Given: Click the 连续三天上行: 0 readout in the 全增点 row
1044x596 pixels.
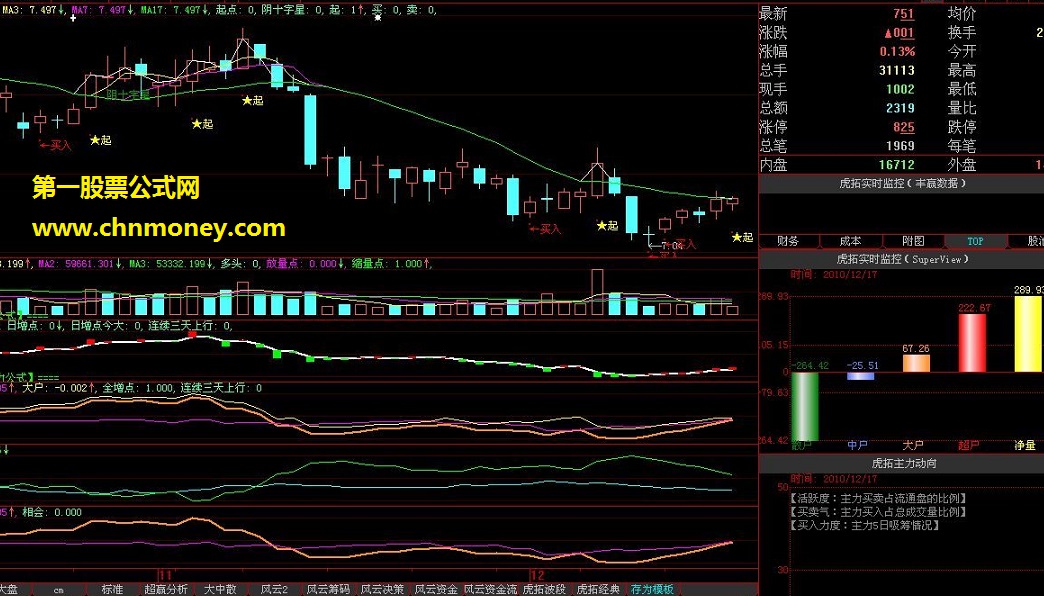Looking at the screenshot, I should (222, 388).
